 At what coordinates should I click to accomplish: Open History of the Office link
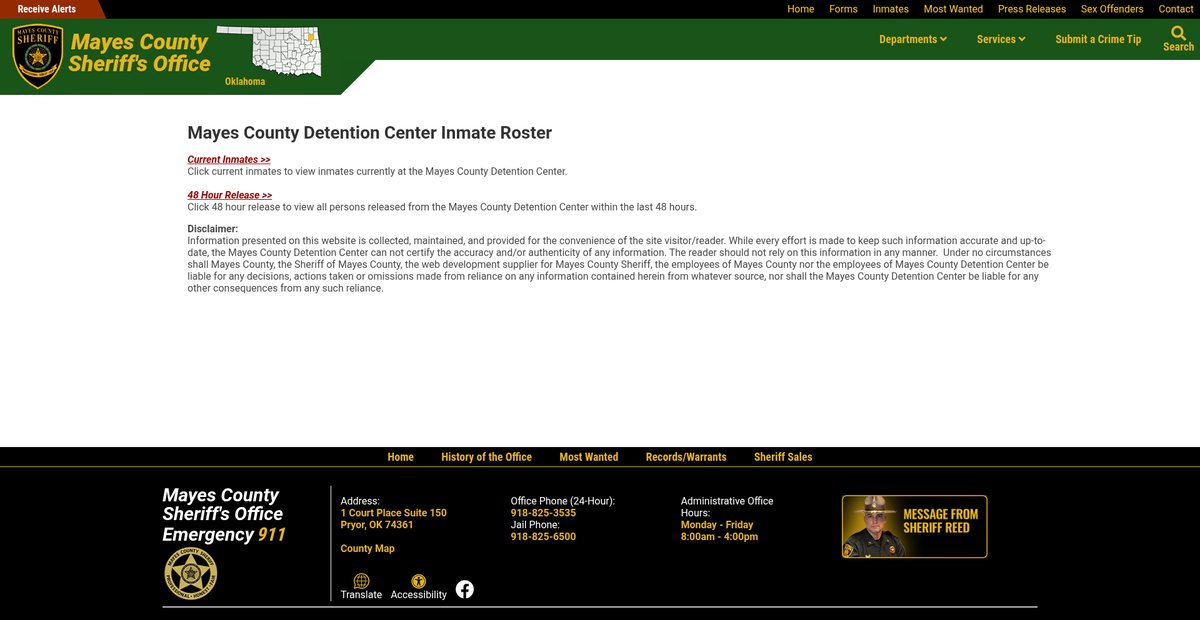(487, 457)
